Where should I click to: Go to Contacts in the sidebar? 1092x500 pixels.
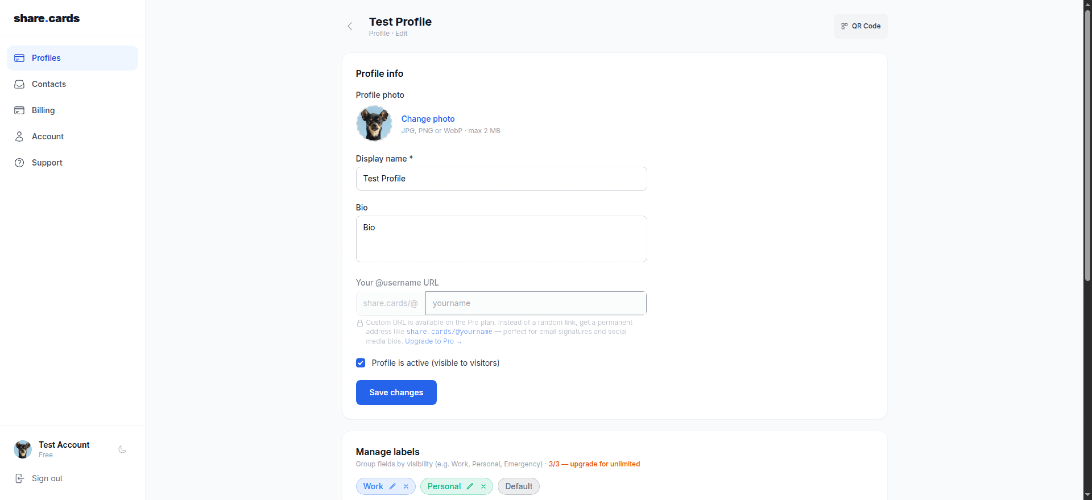click(48, 84)
